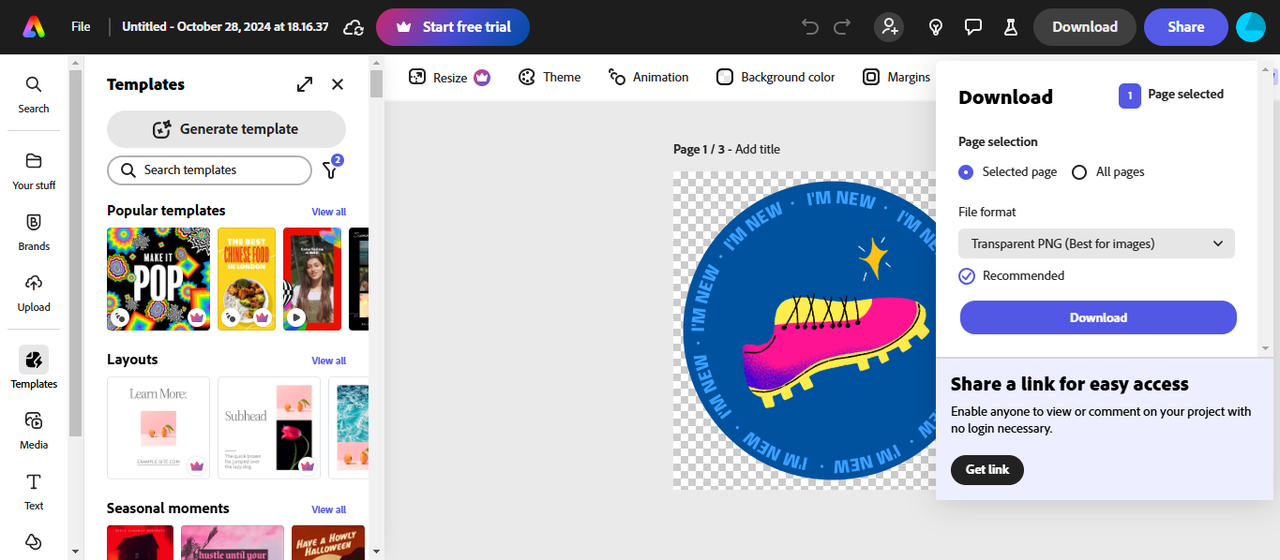The height and width of the screenshot is (560, 1280).
Task: Click the Download button in the Download panel
Action: (x=1098, y=318)
